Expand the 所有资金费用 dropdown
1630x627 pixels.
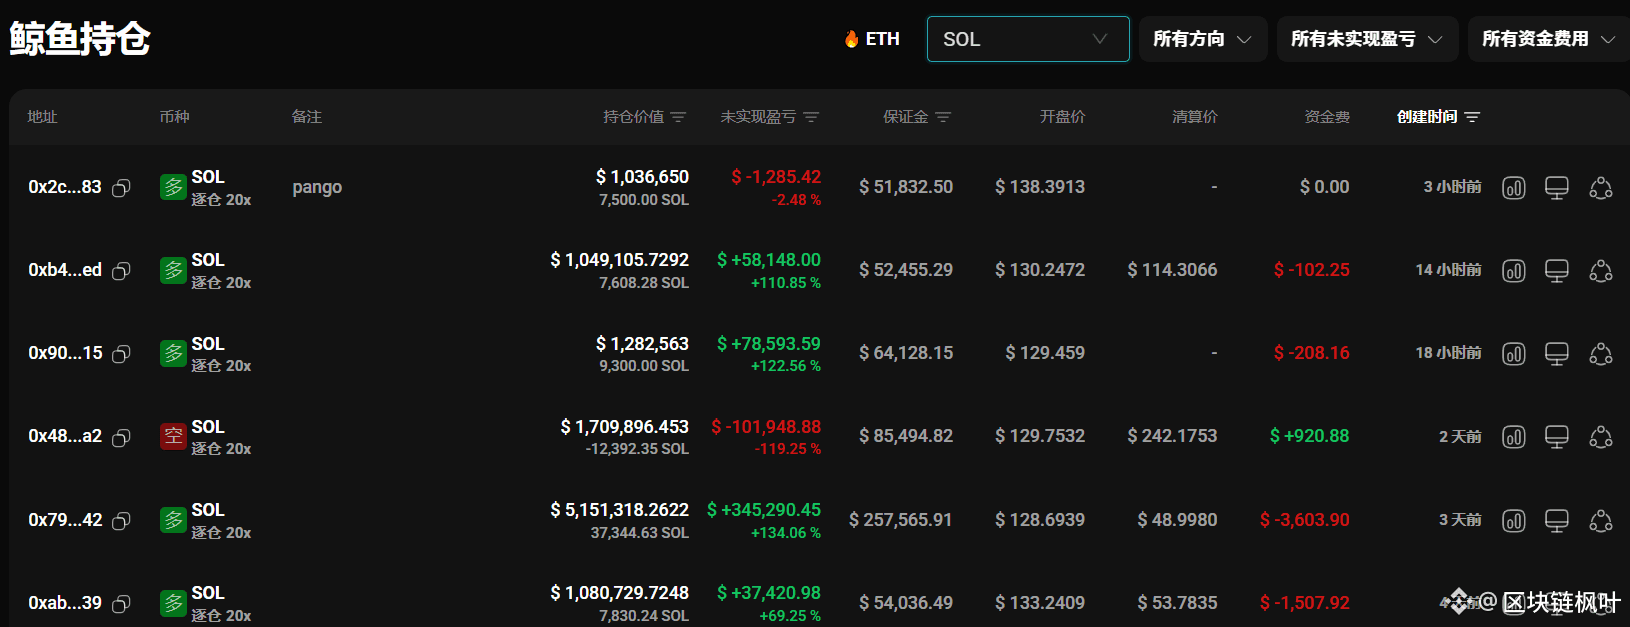(x=1548, y=39)
